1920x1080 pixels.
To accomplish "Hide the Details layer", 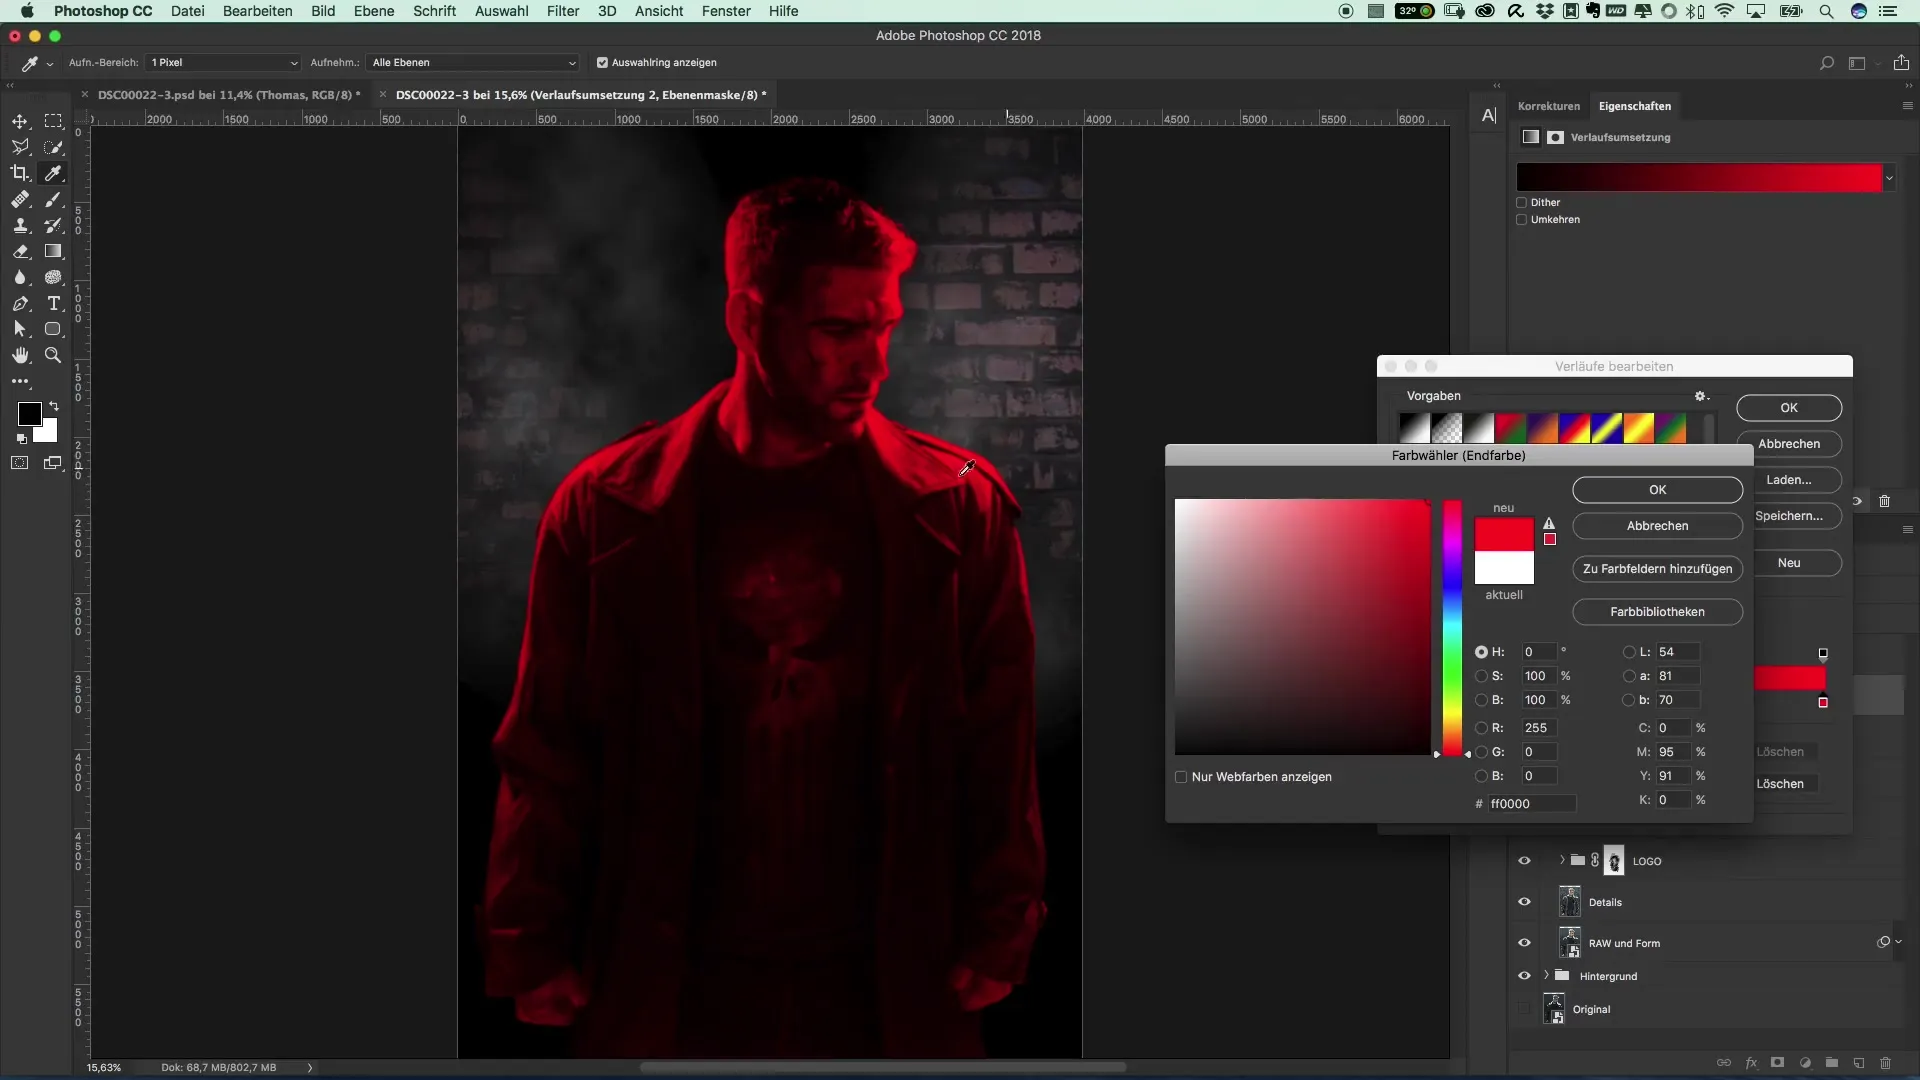I will [x=1524, y=901].
